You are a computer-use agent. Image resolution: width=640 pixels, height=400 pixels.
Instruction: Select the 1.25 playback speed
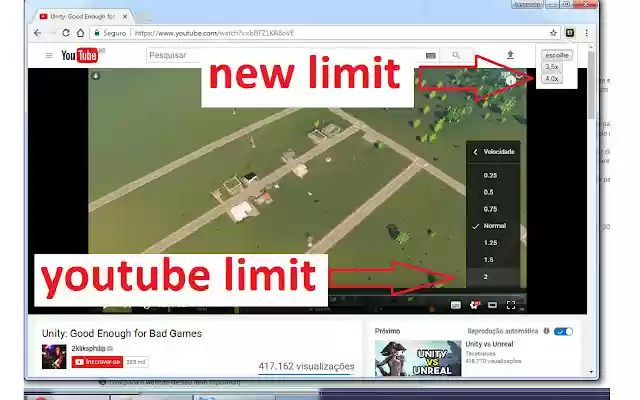click(493, 243)
